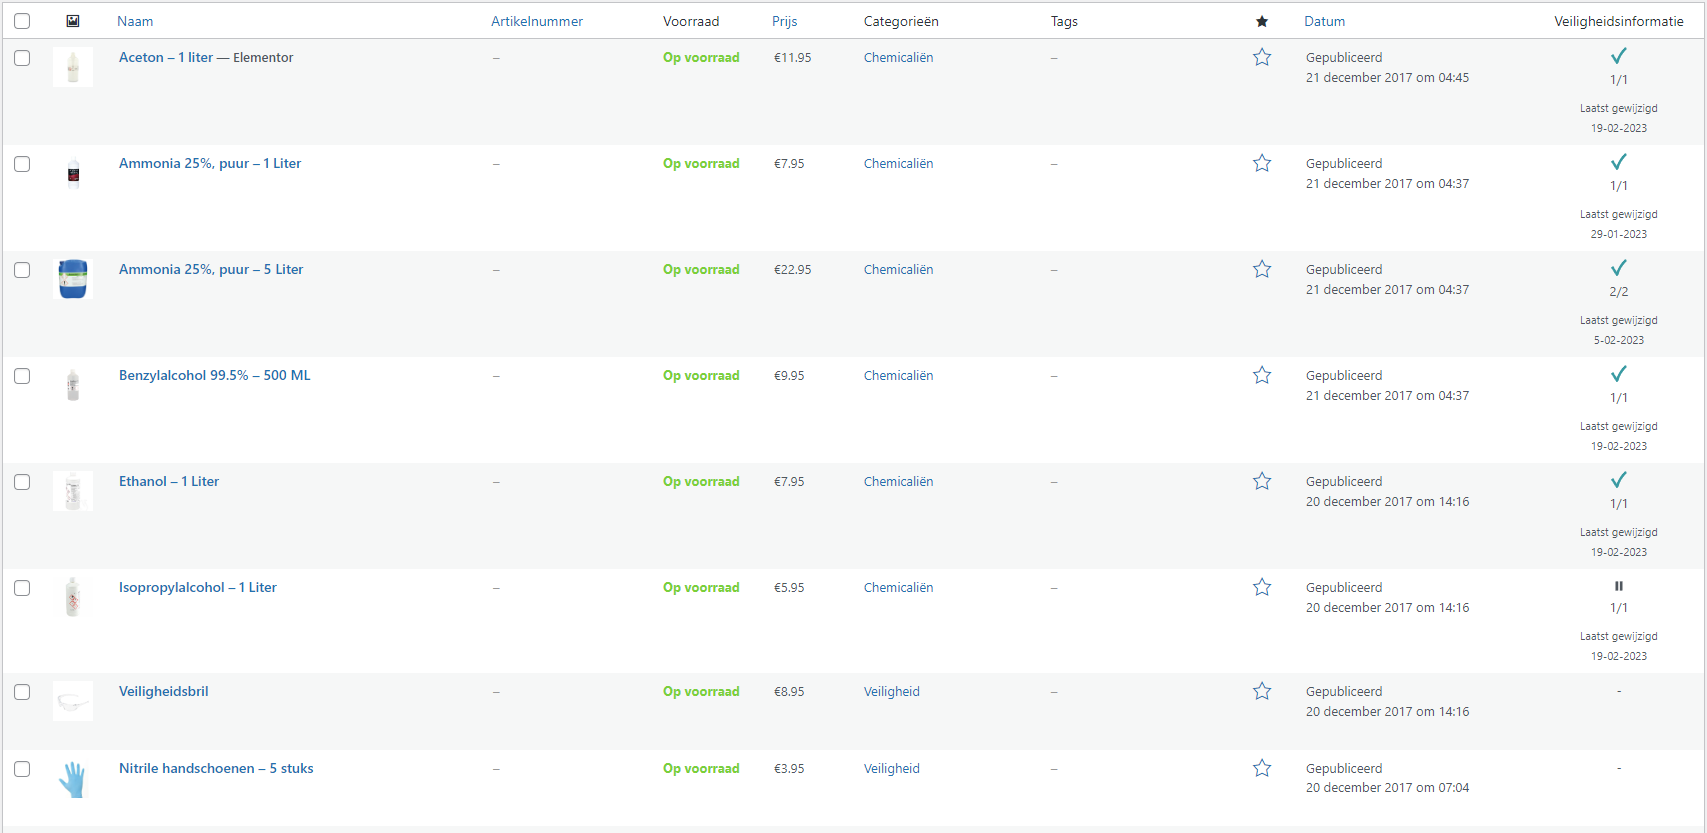This screenshot has width=1707, height=833.
Task: Select checkbox for Ammonia 25% 5 Liter
Action: 22,270
